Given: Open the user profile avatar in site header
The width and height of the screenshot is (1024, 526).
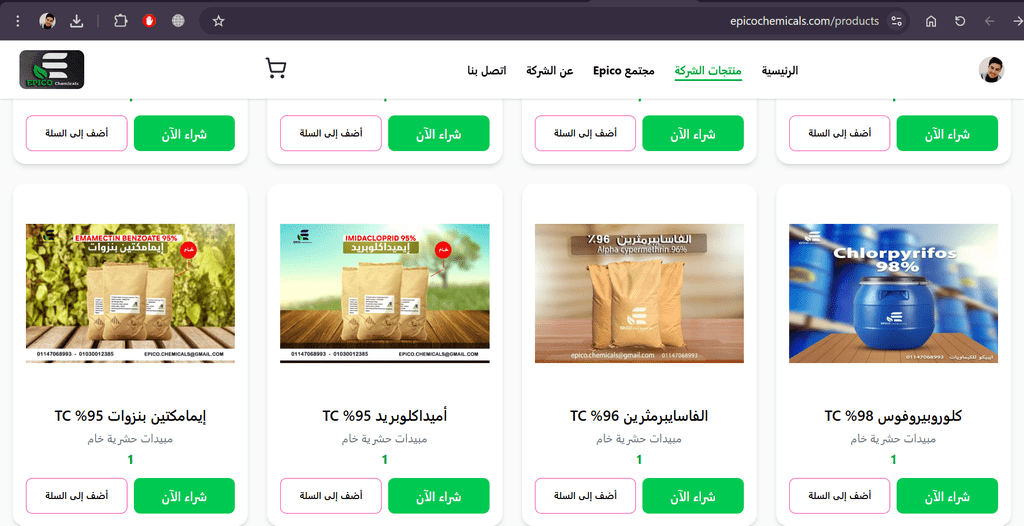Looking at the screenshot, I should coord(991,69).
